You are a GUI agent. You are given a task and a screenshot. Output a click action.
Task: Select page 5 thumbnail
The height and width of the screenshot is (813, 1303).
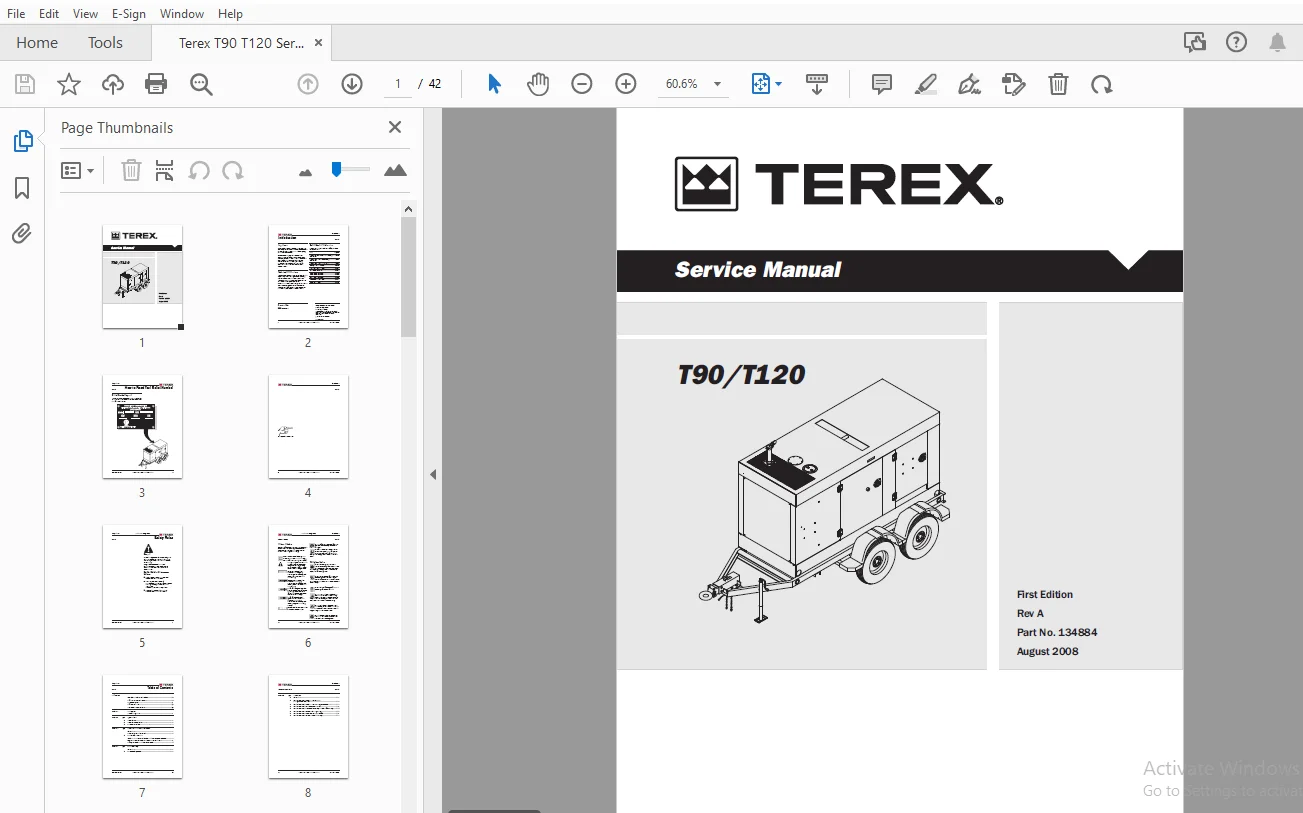pyautogui.click(x=142, y=577)
